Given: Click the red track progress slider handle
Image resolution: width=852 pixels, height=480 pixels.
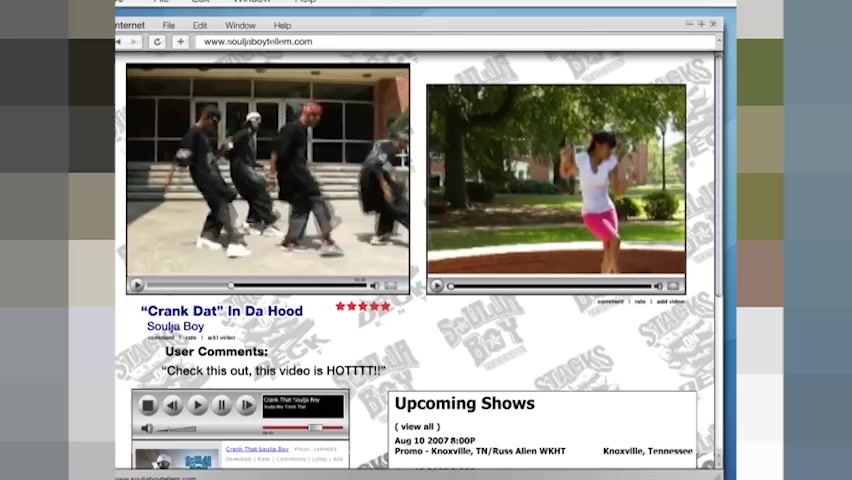Looking at the screenshot, I should (315, 428).
